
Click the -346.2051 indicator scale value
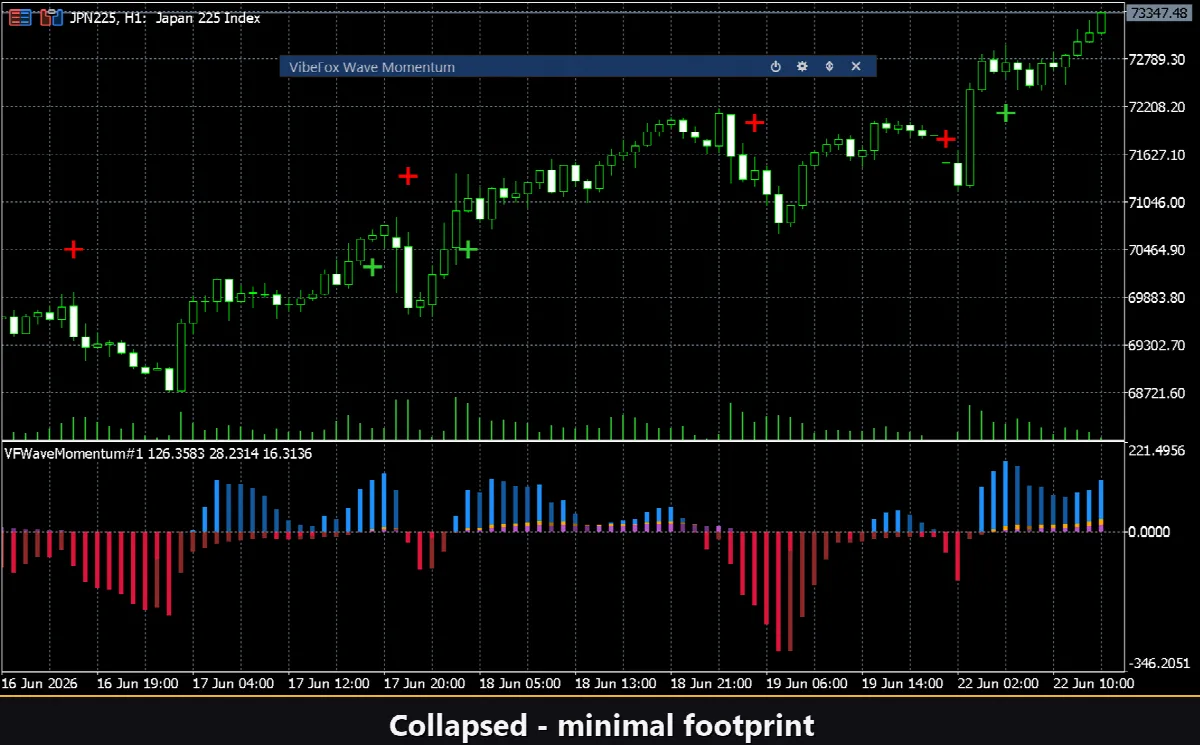coord(1157,663)
